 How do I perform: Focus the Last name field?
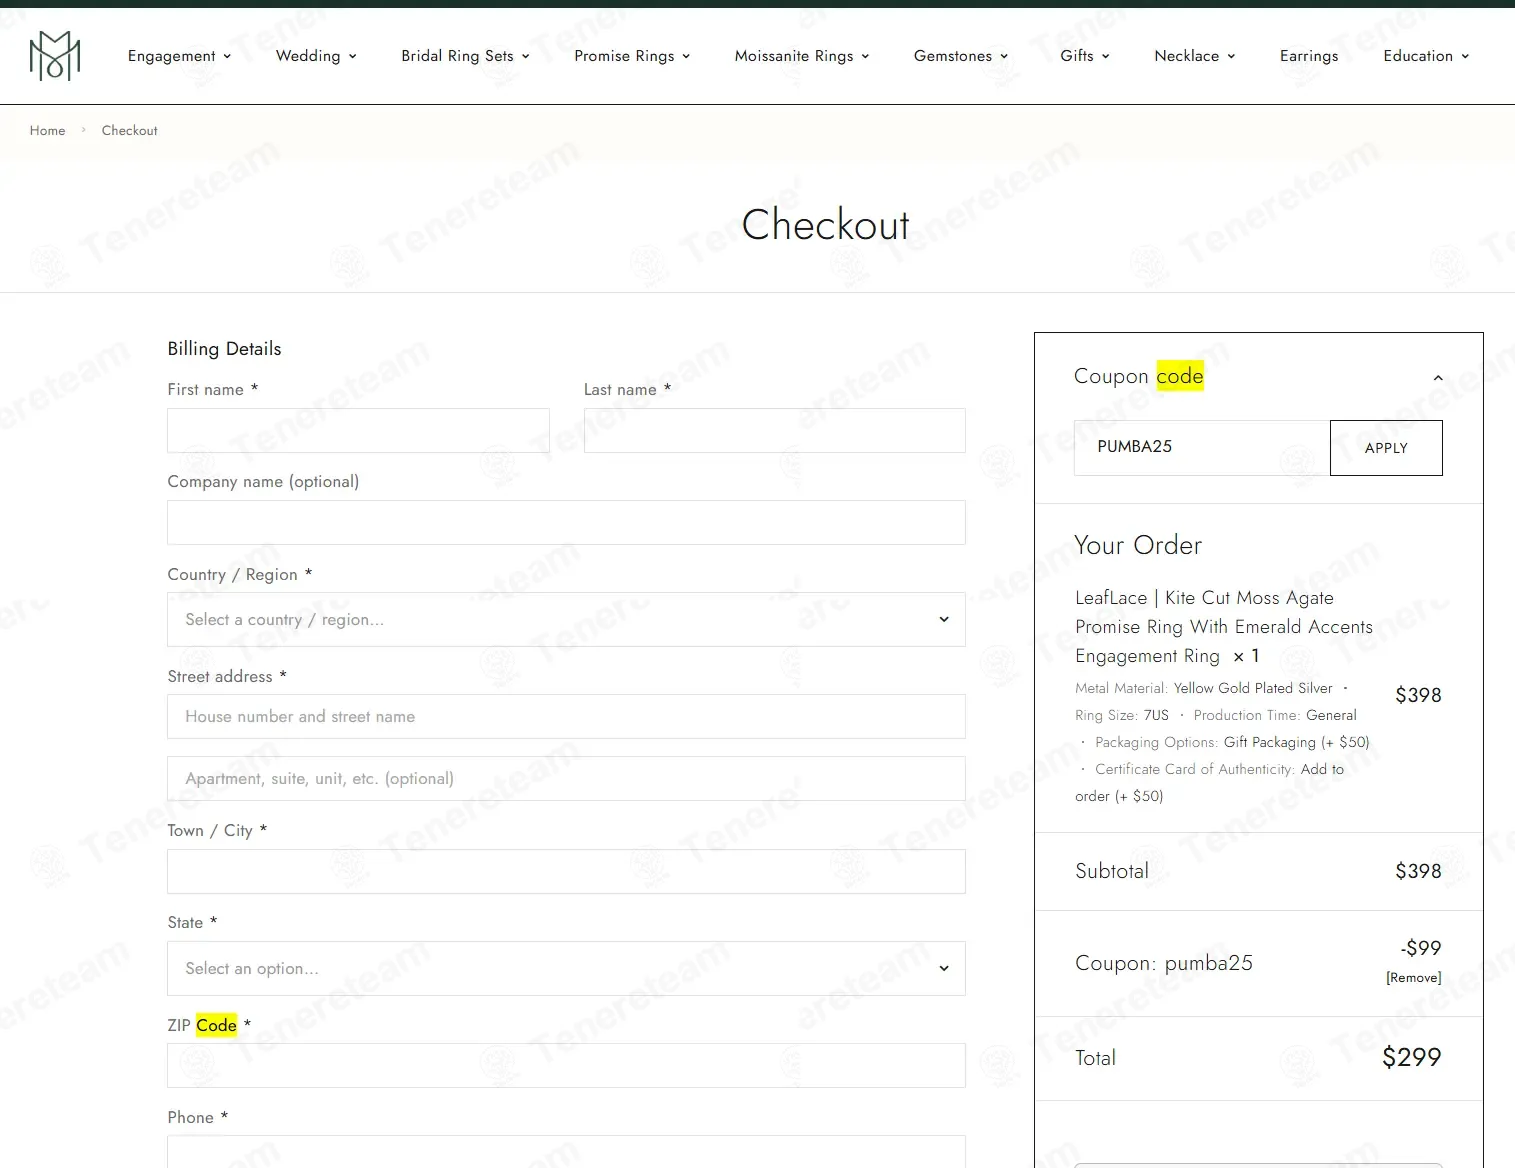click(x=774, y=430)
